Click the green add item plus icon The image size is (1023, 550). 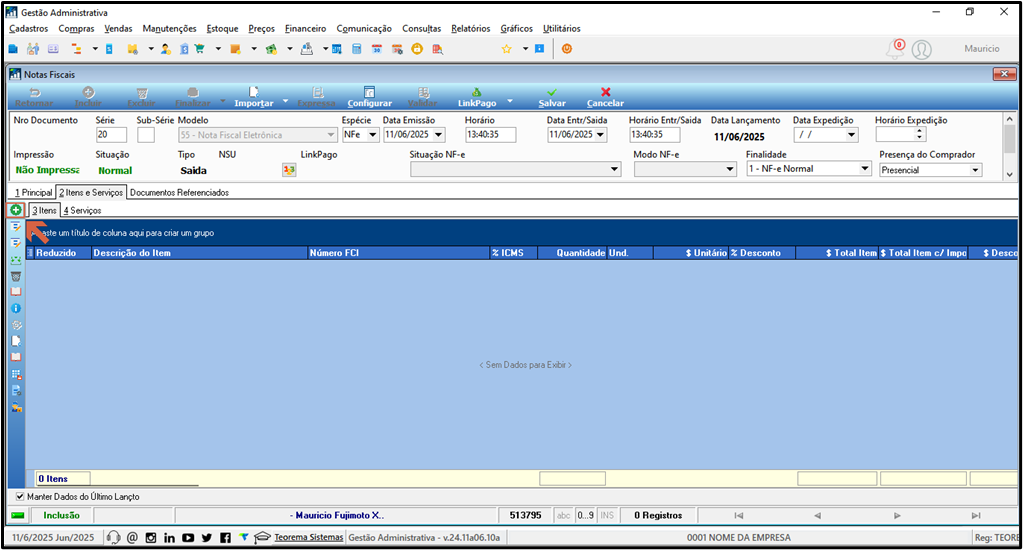click(x=15, y=210)
